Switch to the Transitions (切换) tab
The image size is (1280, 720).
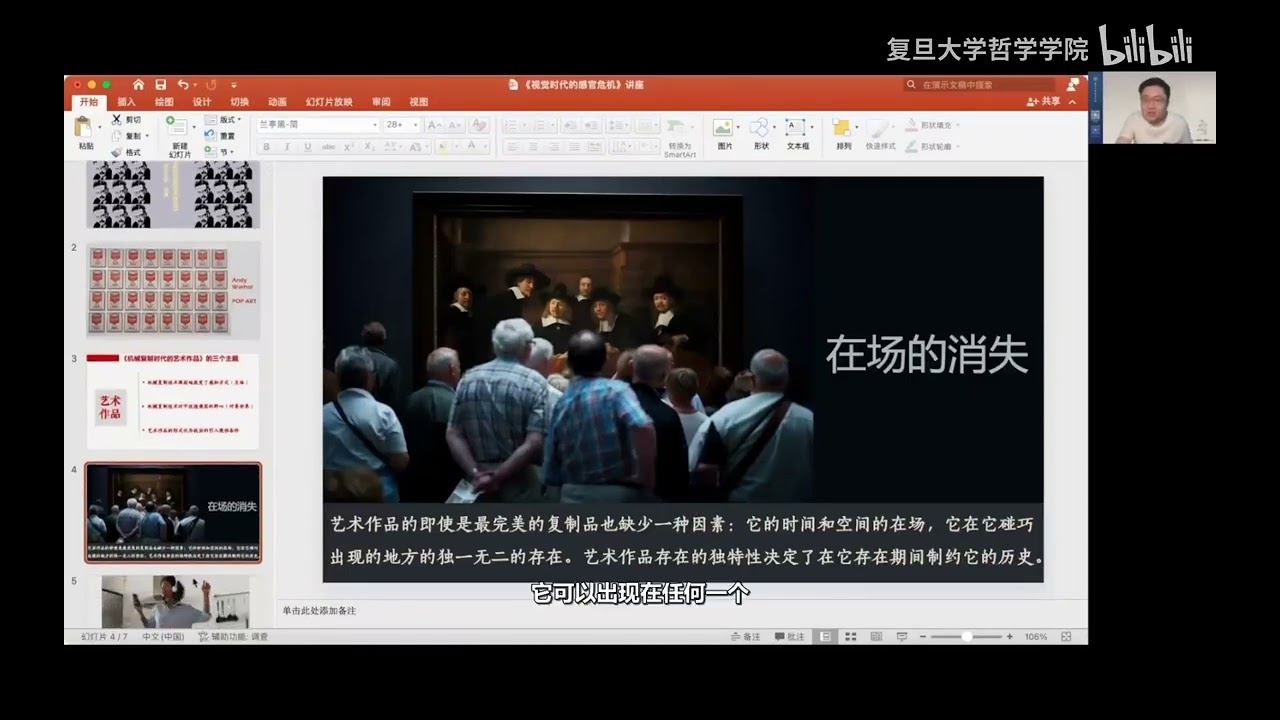pyautogui.click(x=240, y=102)
